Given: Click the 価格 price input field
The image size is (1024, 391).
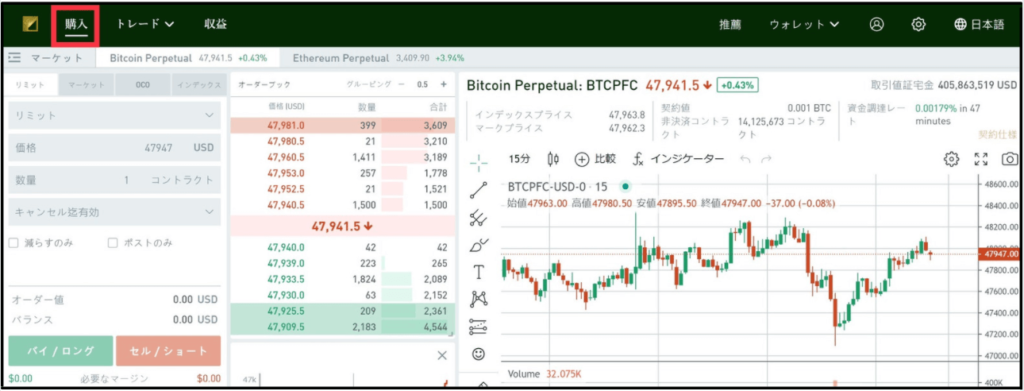Looking at the screenshot, I should click(x=114, y=148).
